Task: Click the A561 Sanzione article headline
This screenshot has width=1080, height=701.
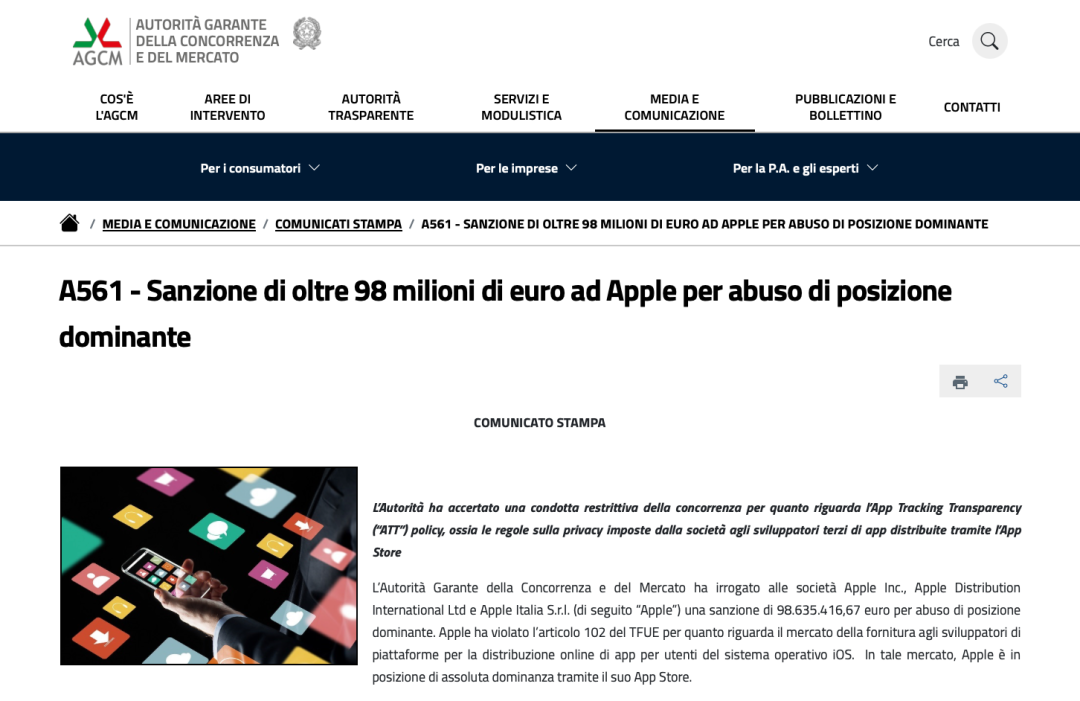Action: coord(505,314)
